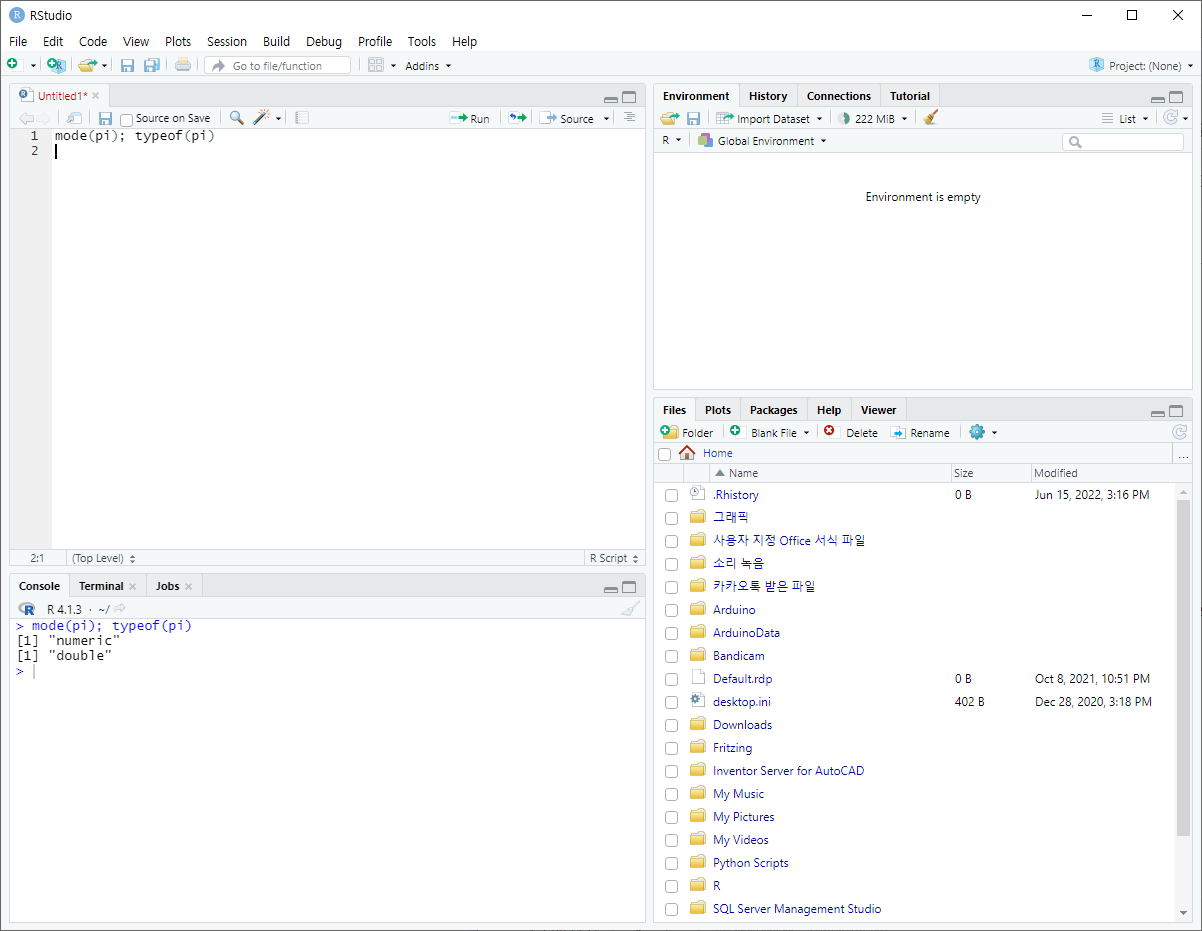Click the Go to file/function field

[x=279, y=65]
